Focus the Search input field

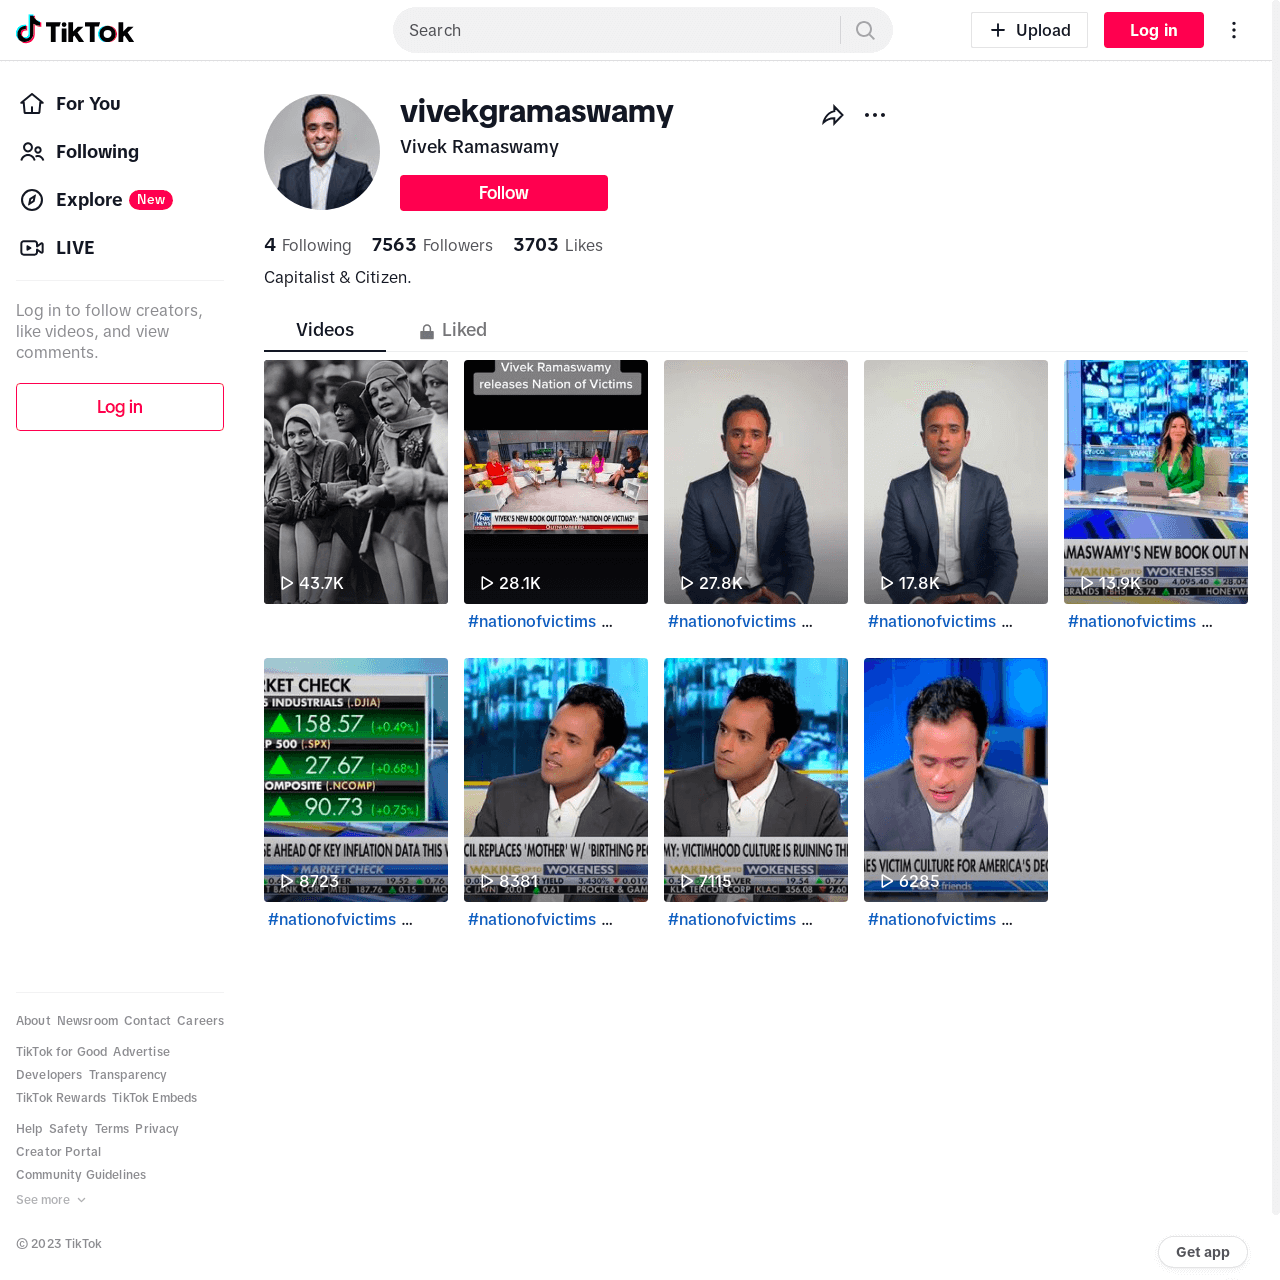(x=617, y=30)
